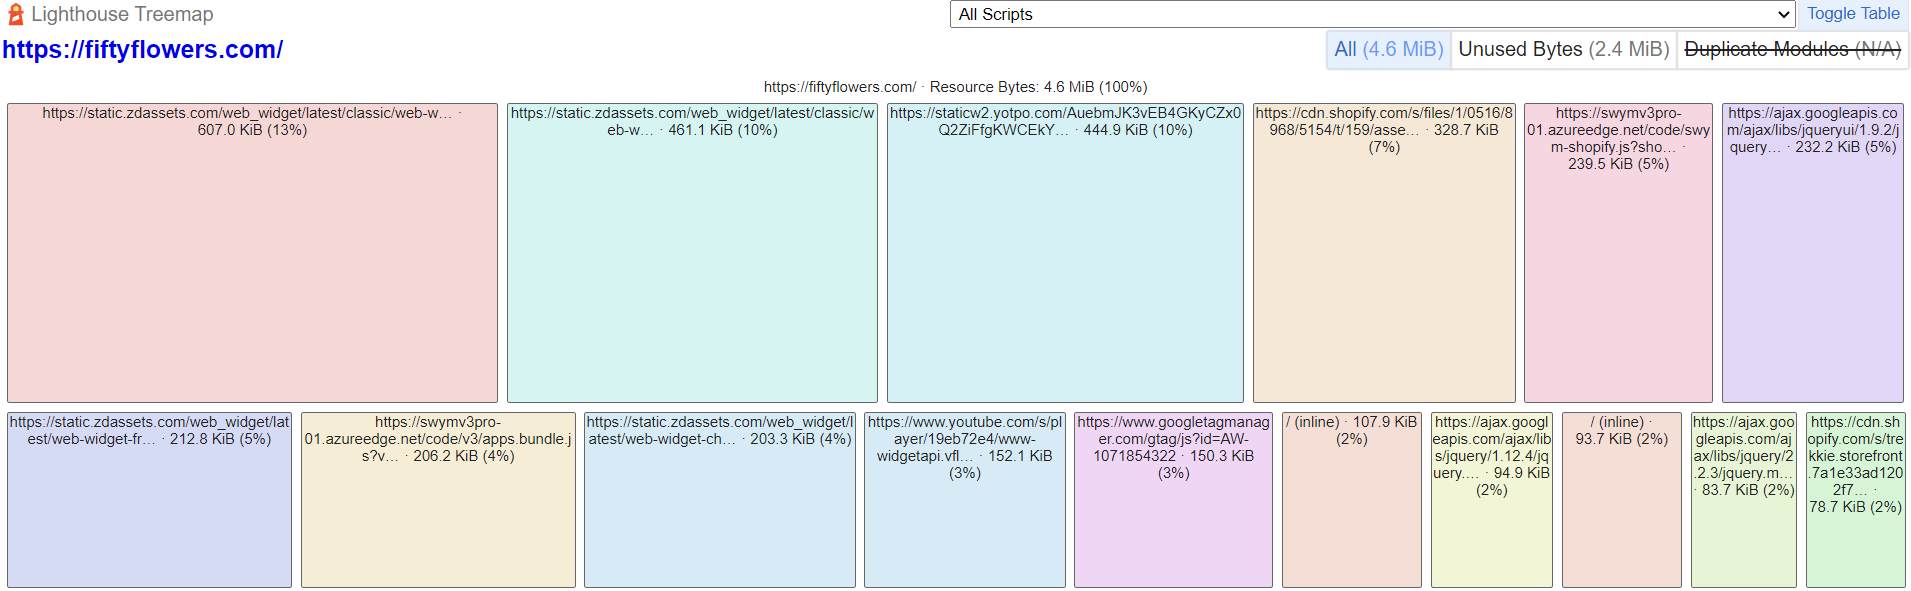
Task: Select the jquery 1.12.4 94.9 KiB tile
Action: (1492, 500)
